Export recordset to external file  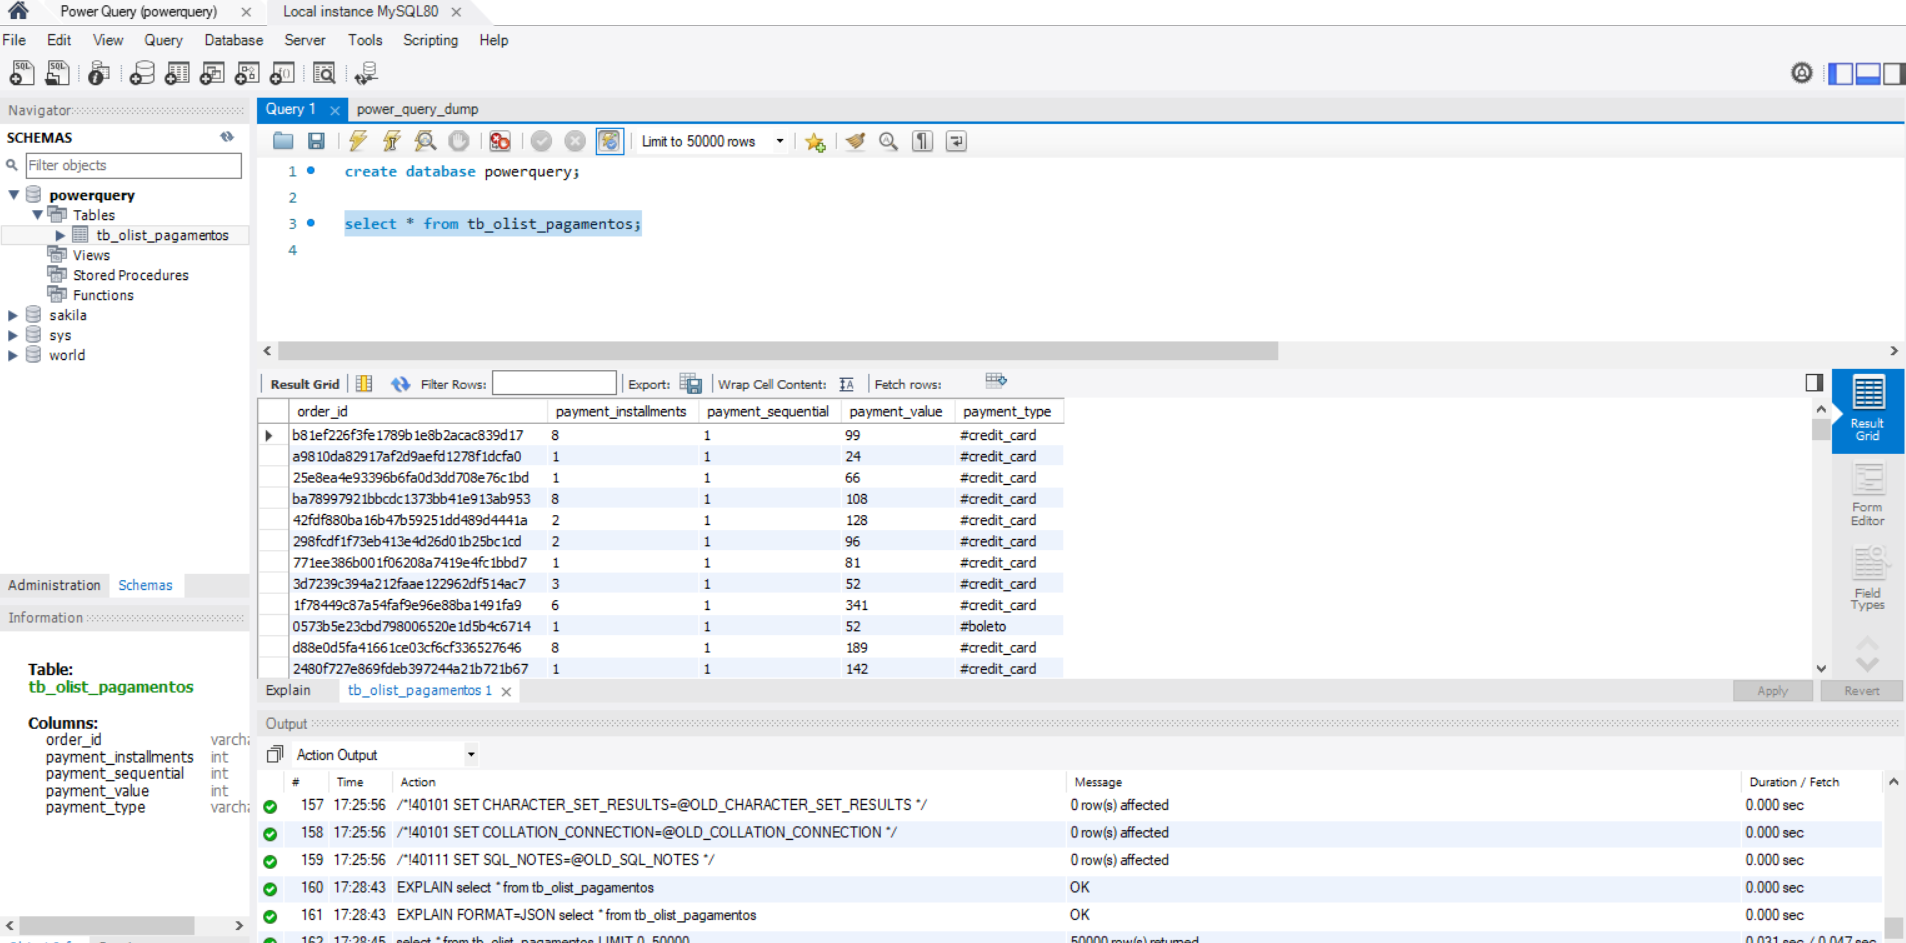tap(690, 383)
